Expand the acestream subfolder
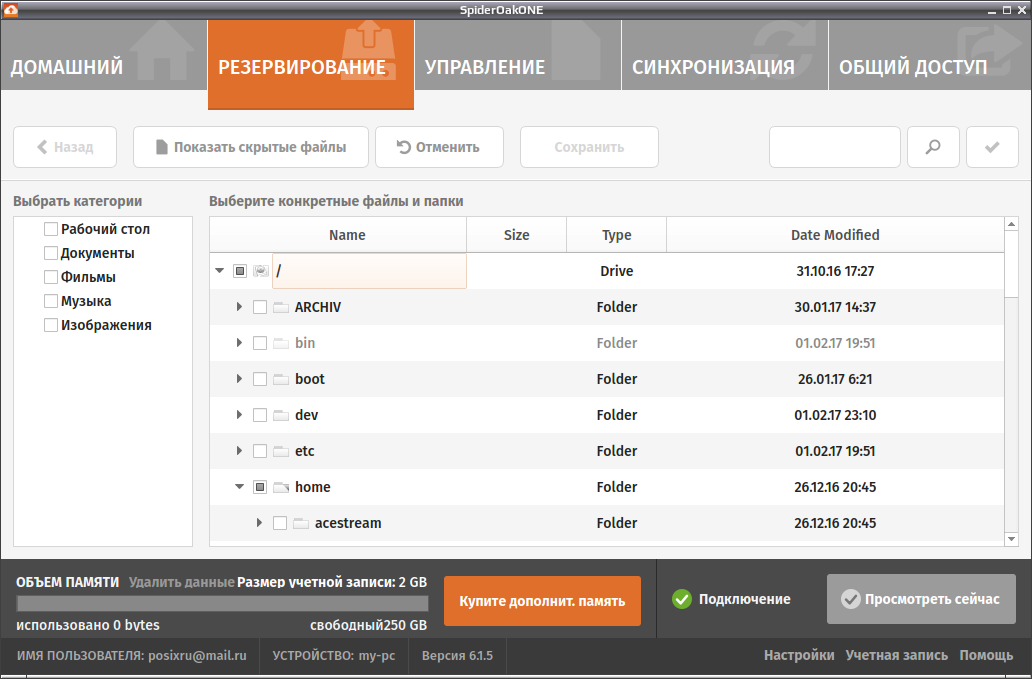 (x=259, y=522)
